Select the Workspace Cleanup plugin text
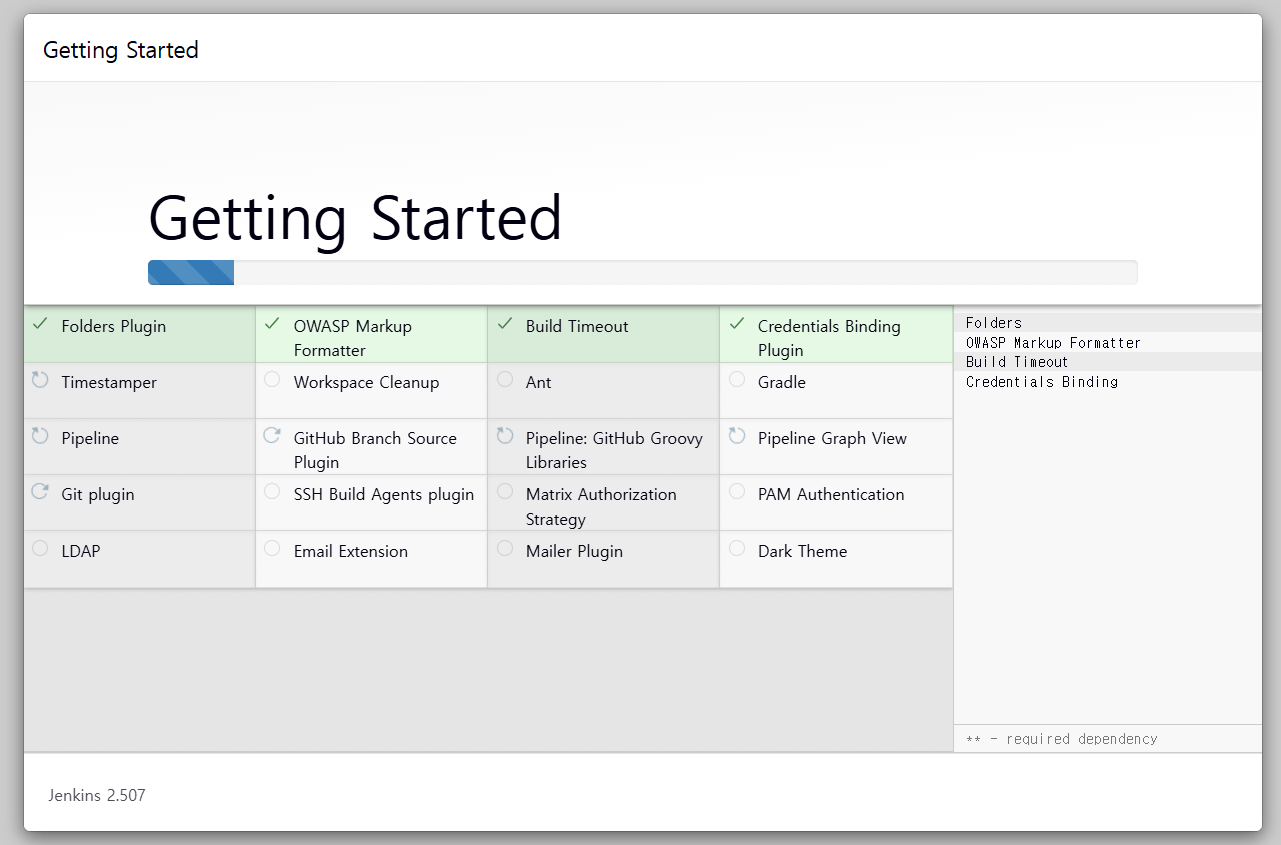The height and width of the screenshot is (845, 1281). [366, 382]
